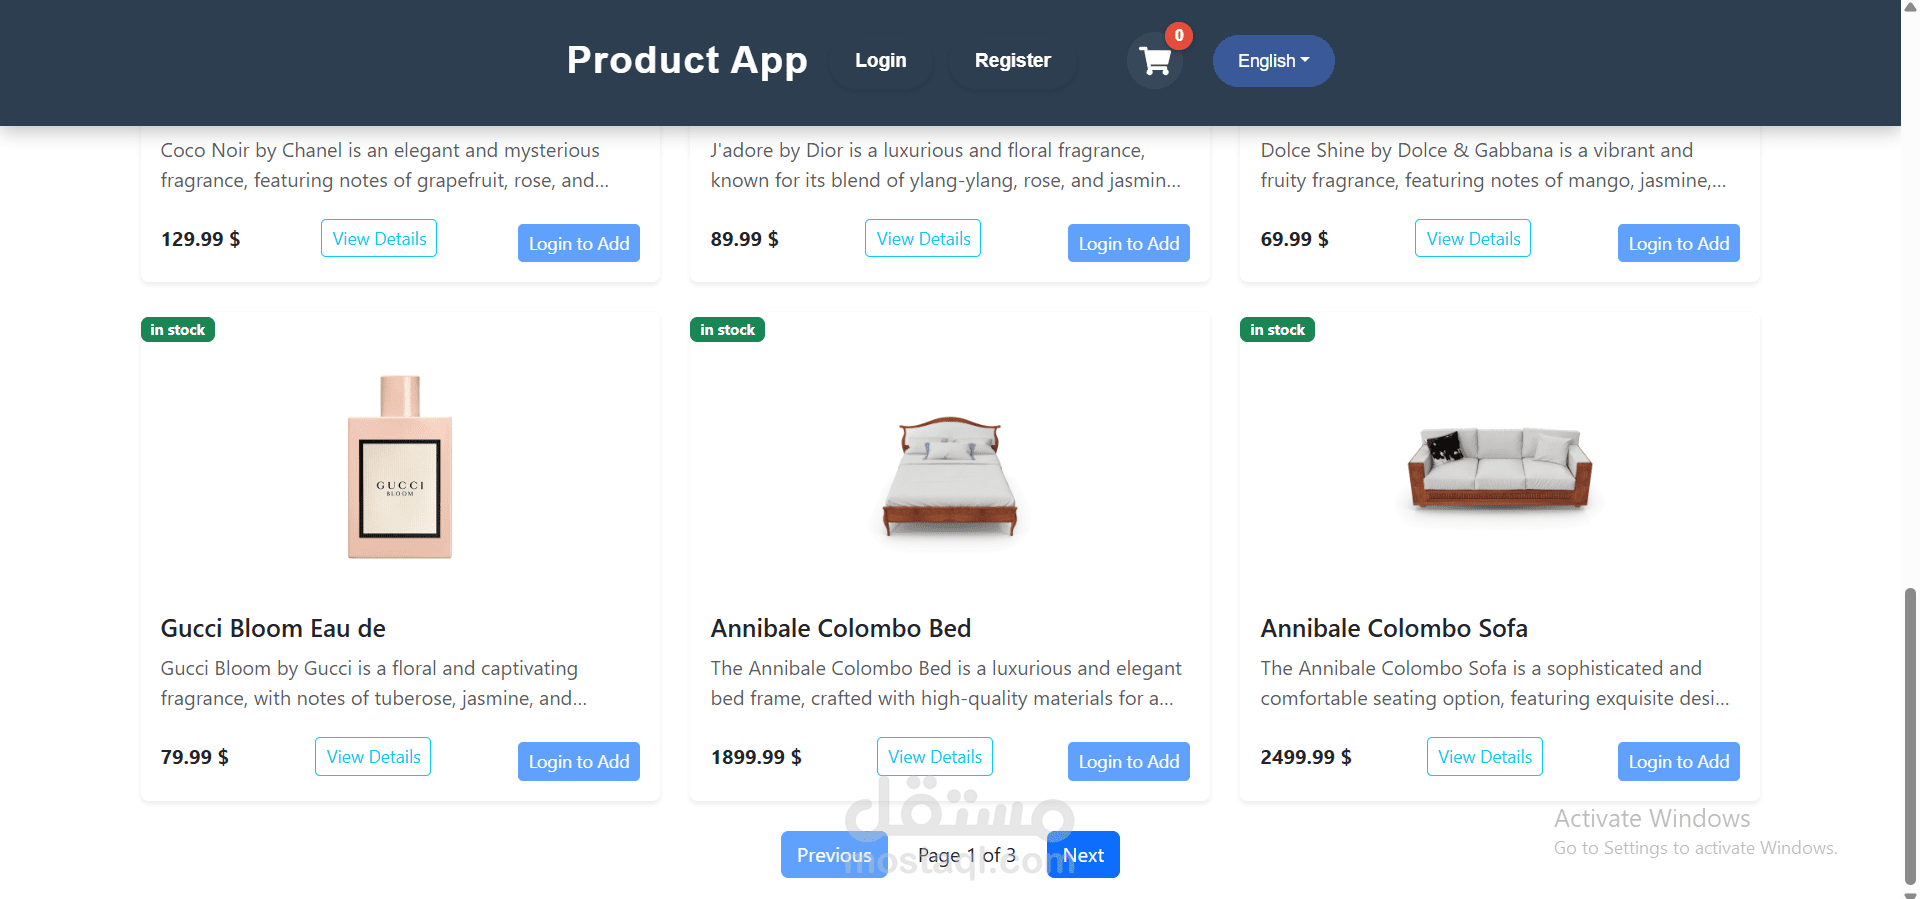This screenshot has height=899, width=1920.
Task: View Details for Gucci Bloom perfume
Action: coord(373,757)
